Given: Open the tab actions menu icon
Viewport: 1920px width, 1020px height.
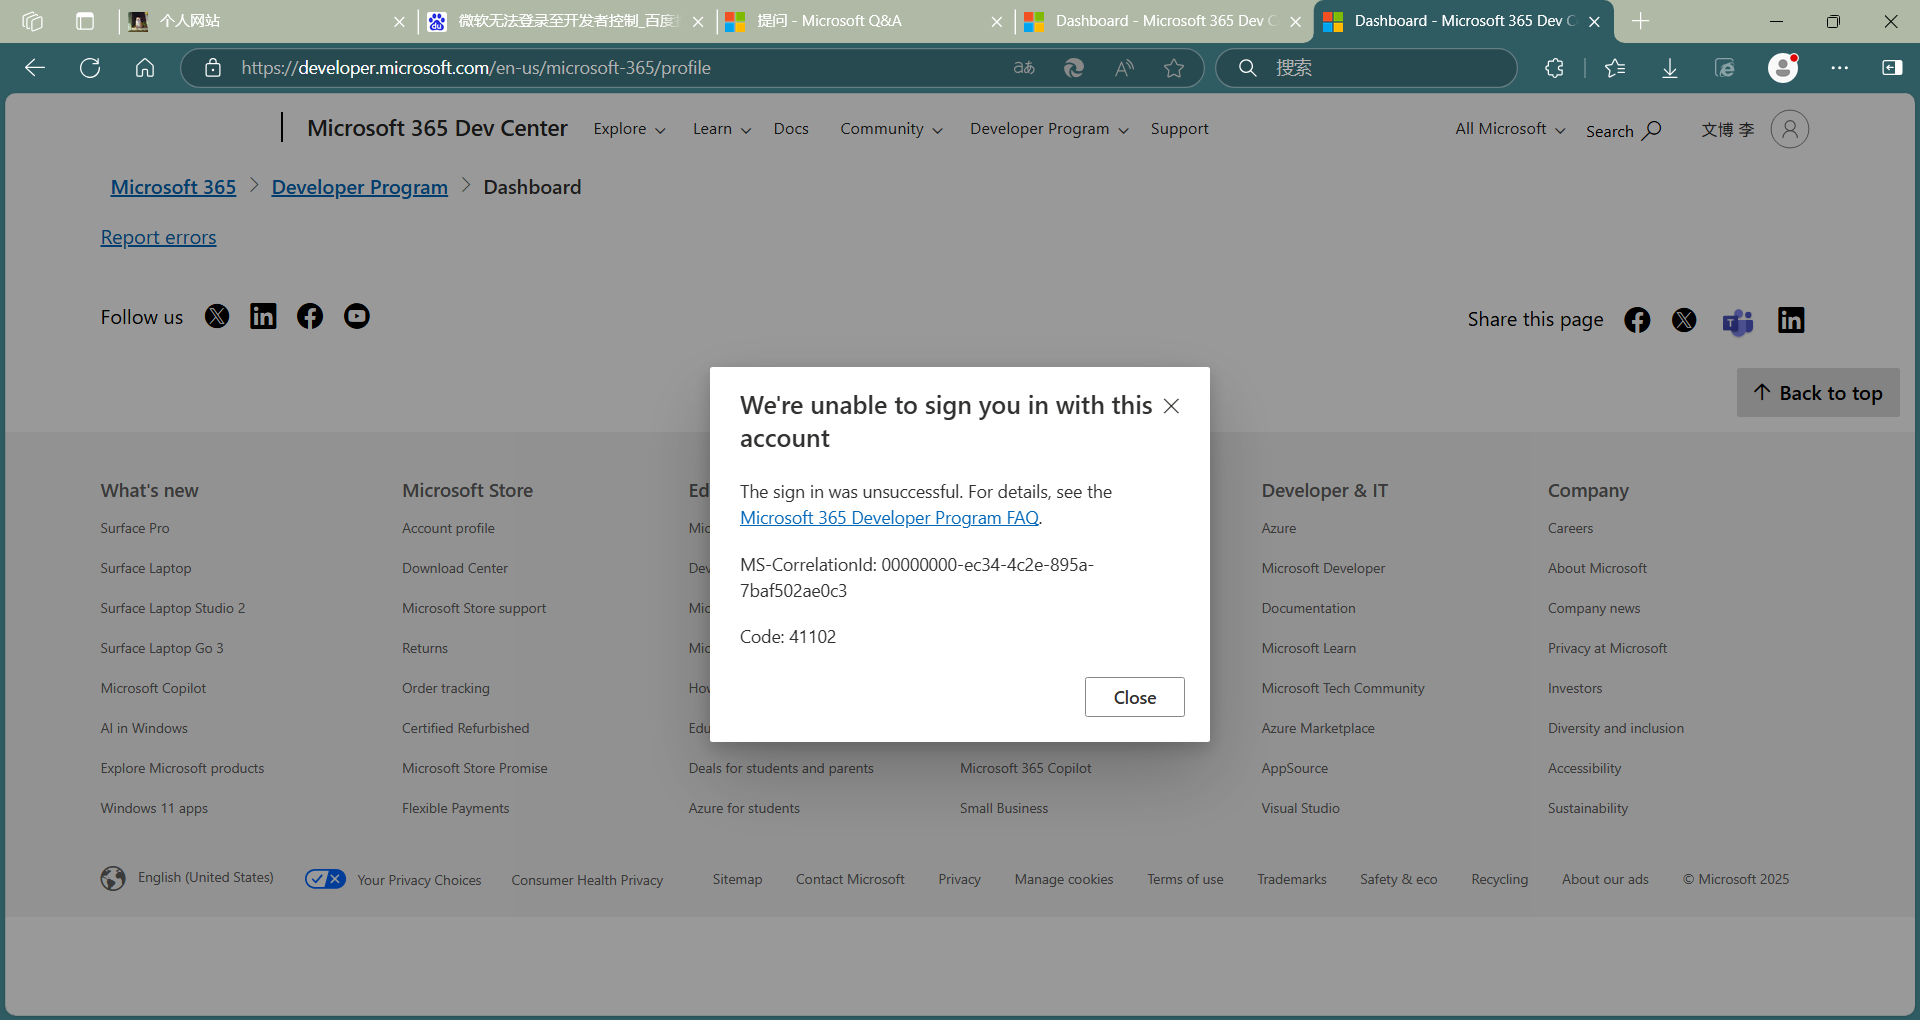Looking at the screenshot, I should click(85, 21).
